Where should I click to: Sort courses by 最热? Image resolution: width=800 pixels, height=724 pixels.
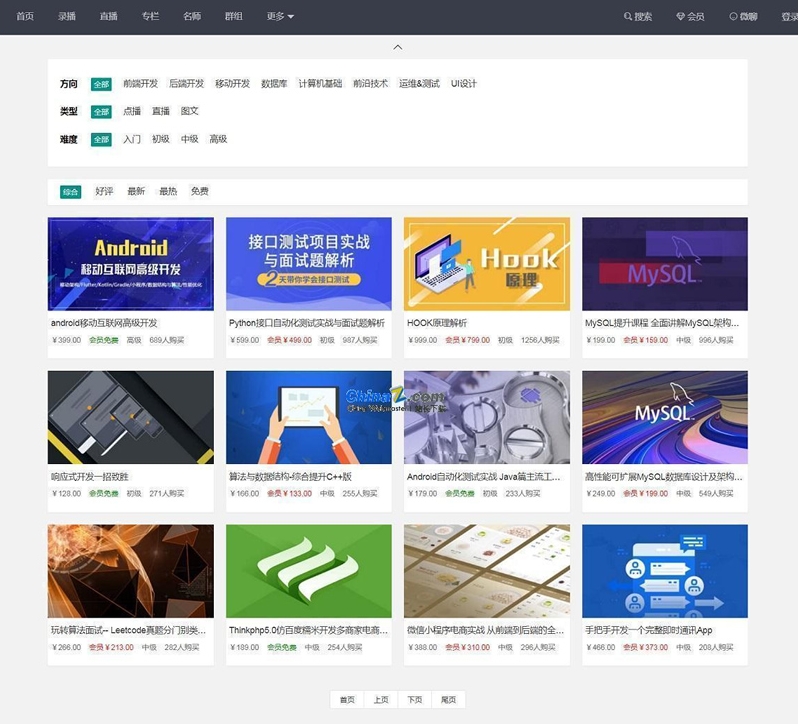point(168,191)
